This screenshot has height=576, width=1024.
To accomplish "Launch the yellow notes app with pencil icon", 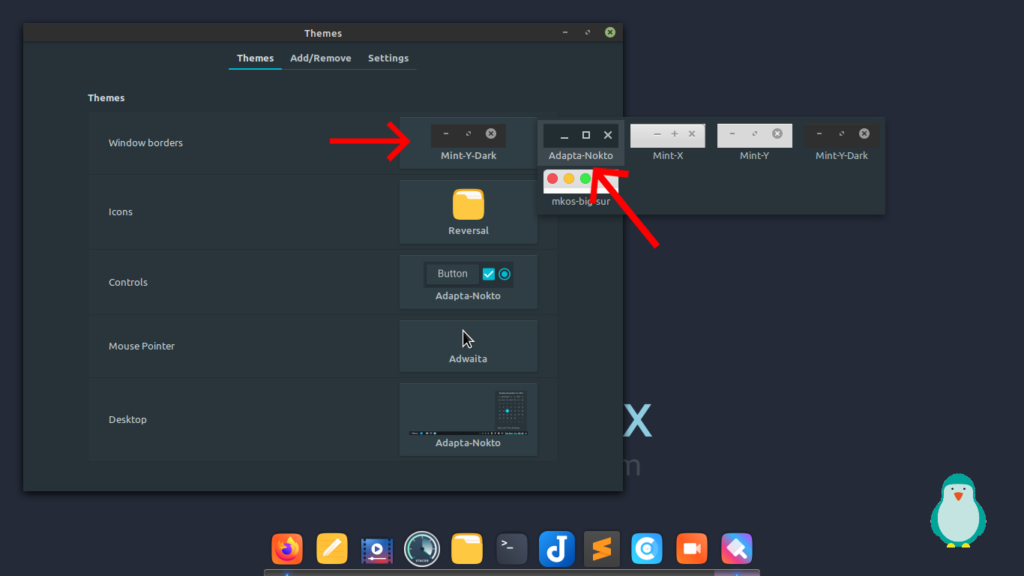I will pyautogui.click(x=332, y=549).
